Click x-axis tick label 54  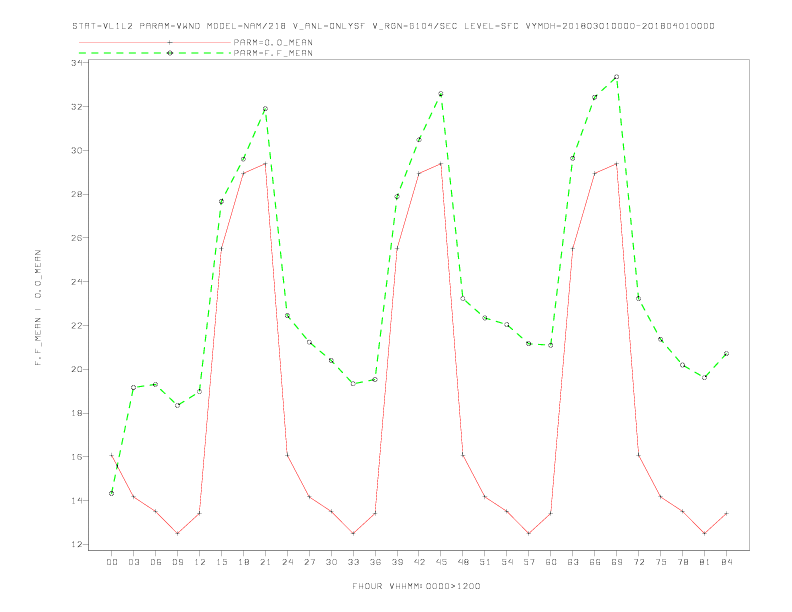pyautogui.click(x=507, y=562)
